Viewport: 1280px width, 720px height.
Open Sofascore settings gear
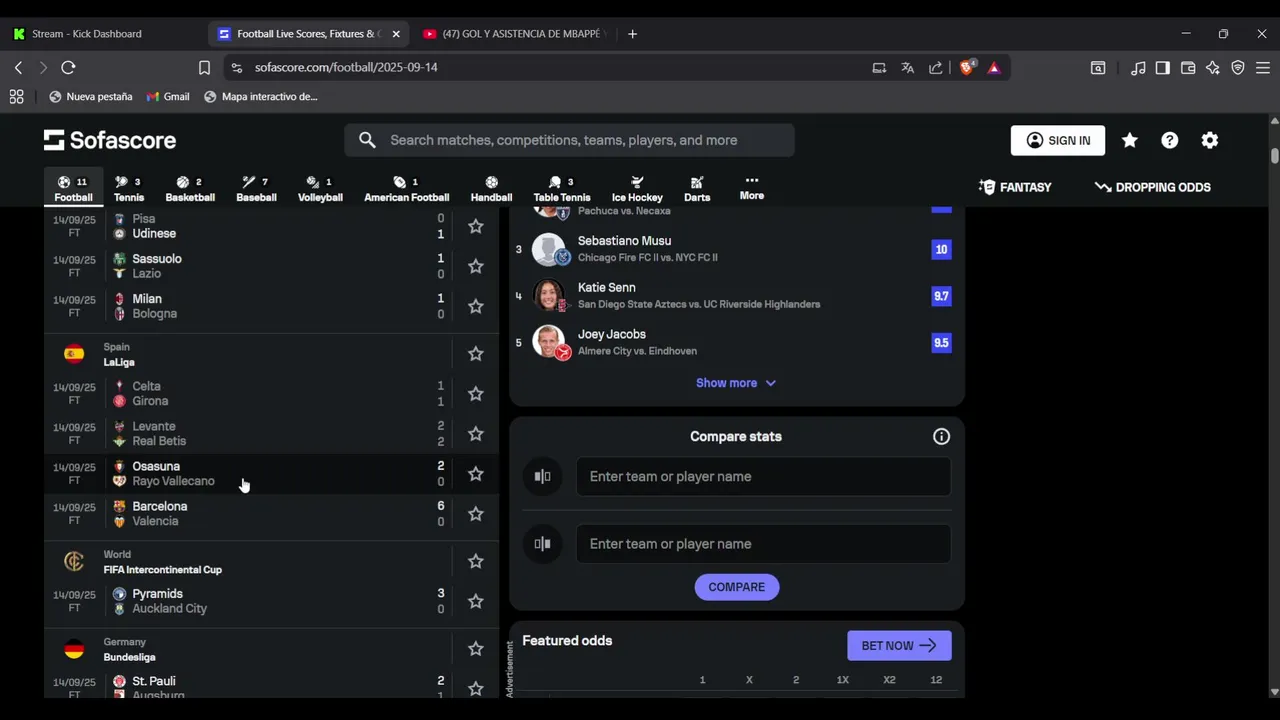click(x=1210, y=140)
